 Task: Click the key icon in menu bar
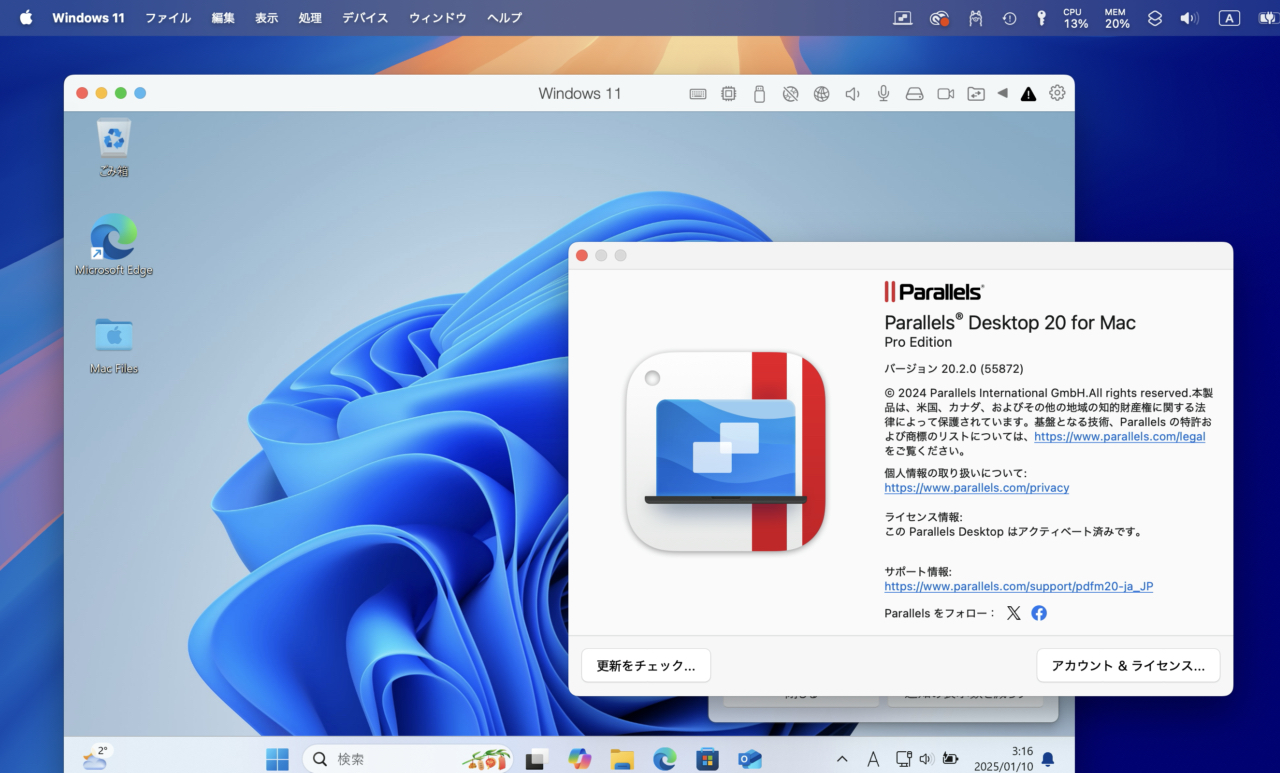pyautogui.click(x=1041, y=18)
